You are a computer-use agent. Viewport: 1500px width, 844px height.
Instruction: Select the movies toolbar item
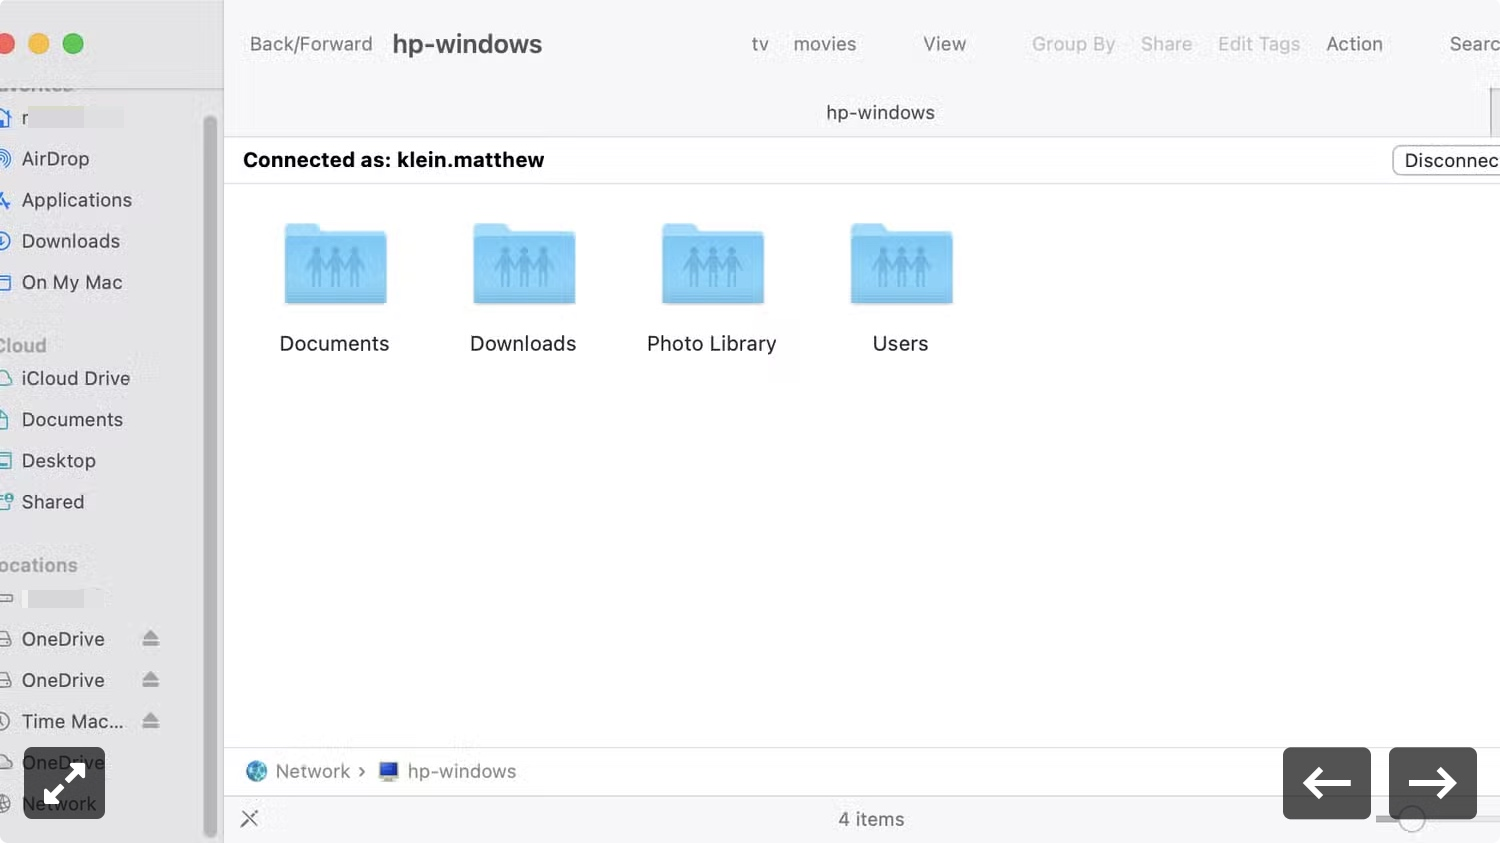(x=825, y=44)
